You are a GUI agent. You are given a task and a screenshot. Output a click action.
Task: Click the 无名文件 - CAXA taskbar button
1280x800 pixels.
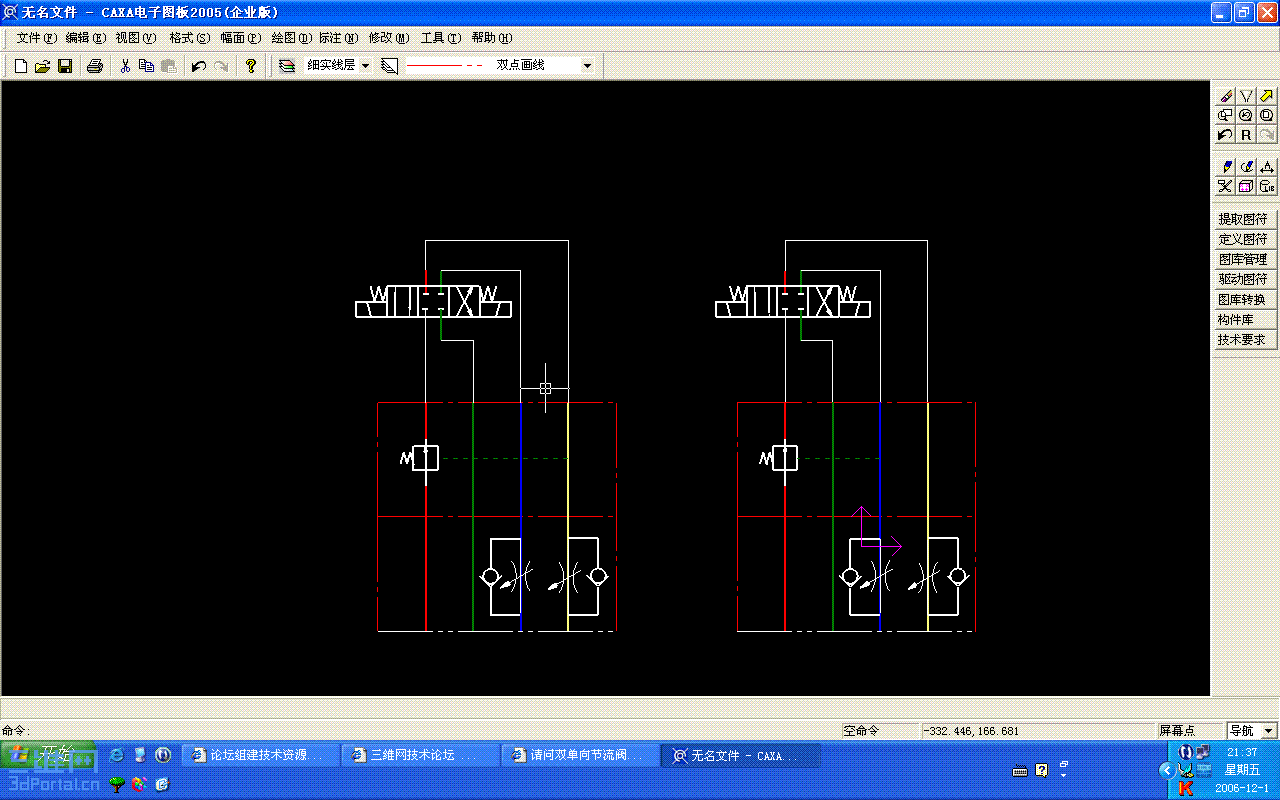pyautogui.click(x=740, y=755)
